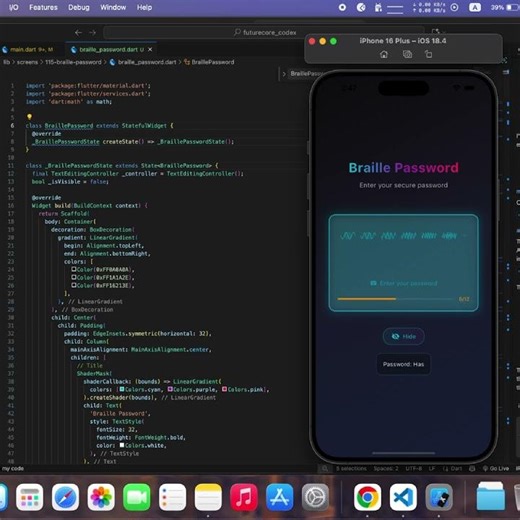Image resolution: width=520 pixels, height=520 pixels.
Task: Click the Color(0xFF16213E) swatch
Action: (74, 285)
